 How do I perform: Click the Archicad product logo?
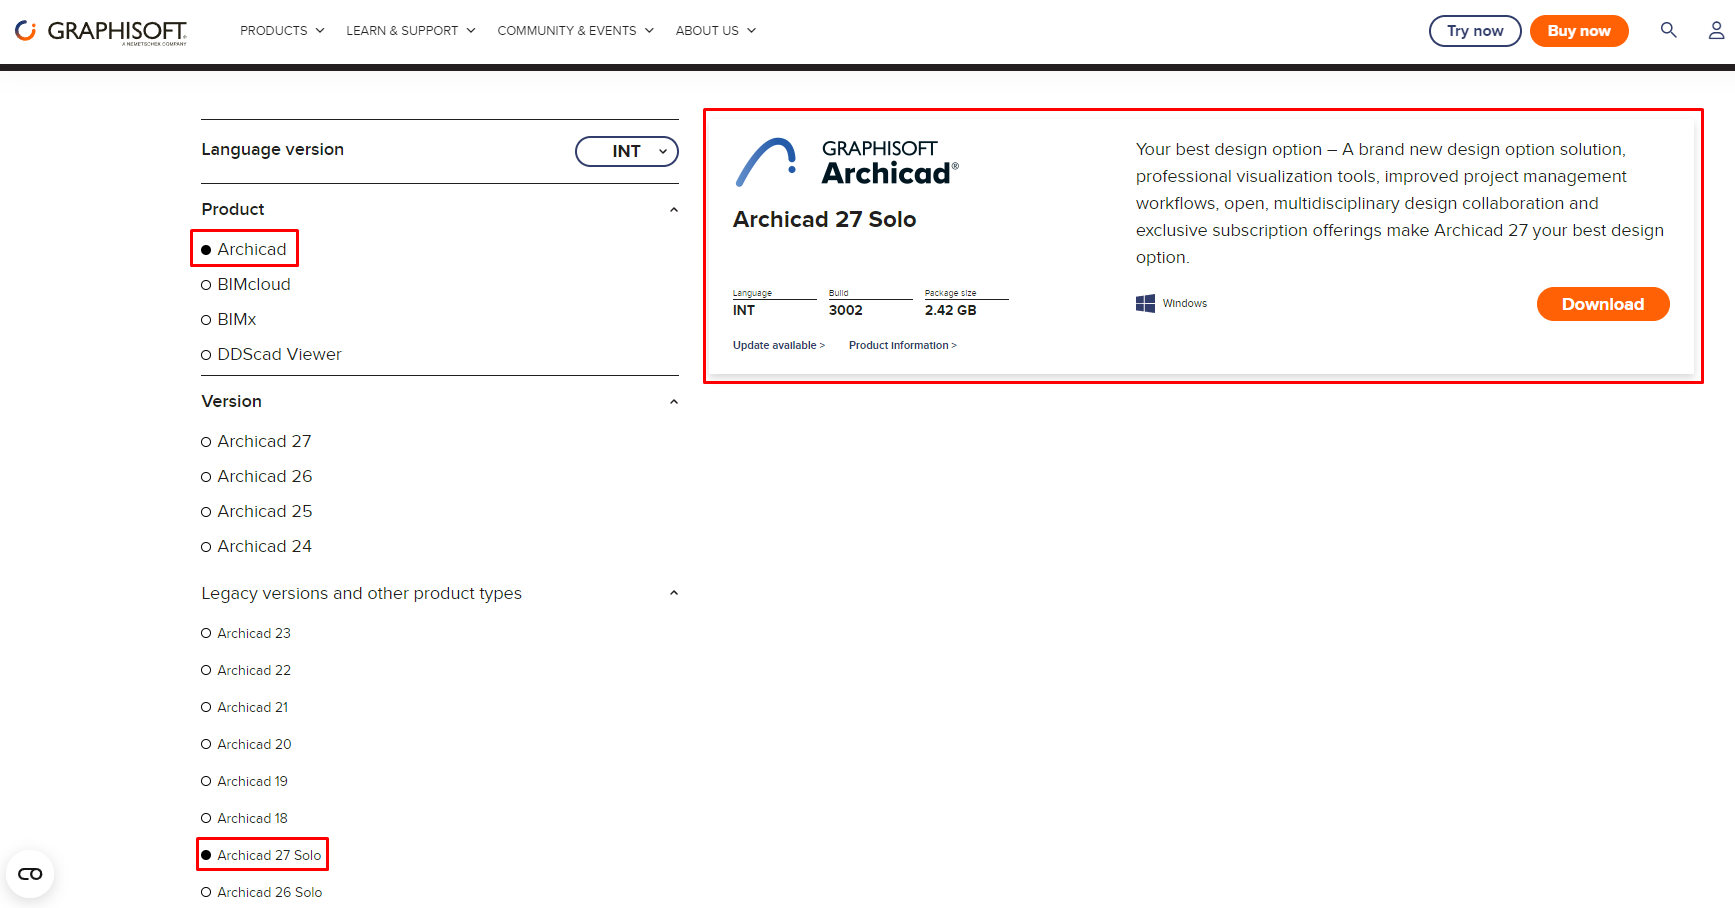click(x=845, y=160)
